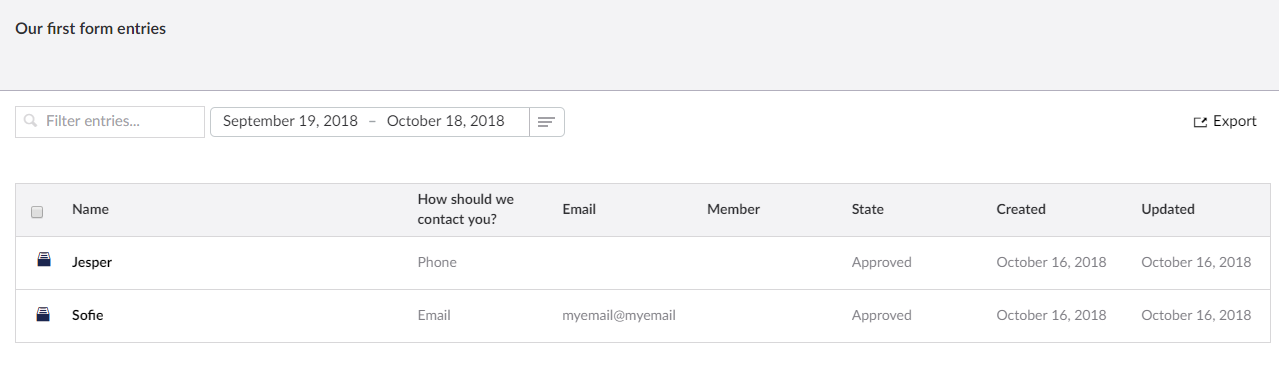Click the Export arrow icon
Image resolution: width=1279 pixels, height=381 pixels.
[x=1200, y=122]
